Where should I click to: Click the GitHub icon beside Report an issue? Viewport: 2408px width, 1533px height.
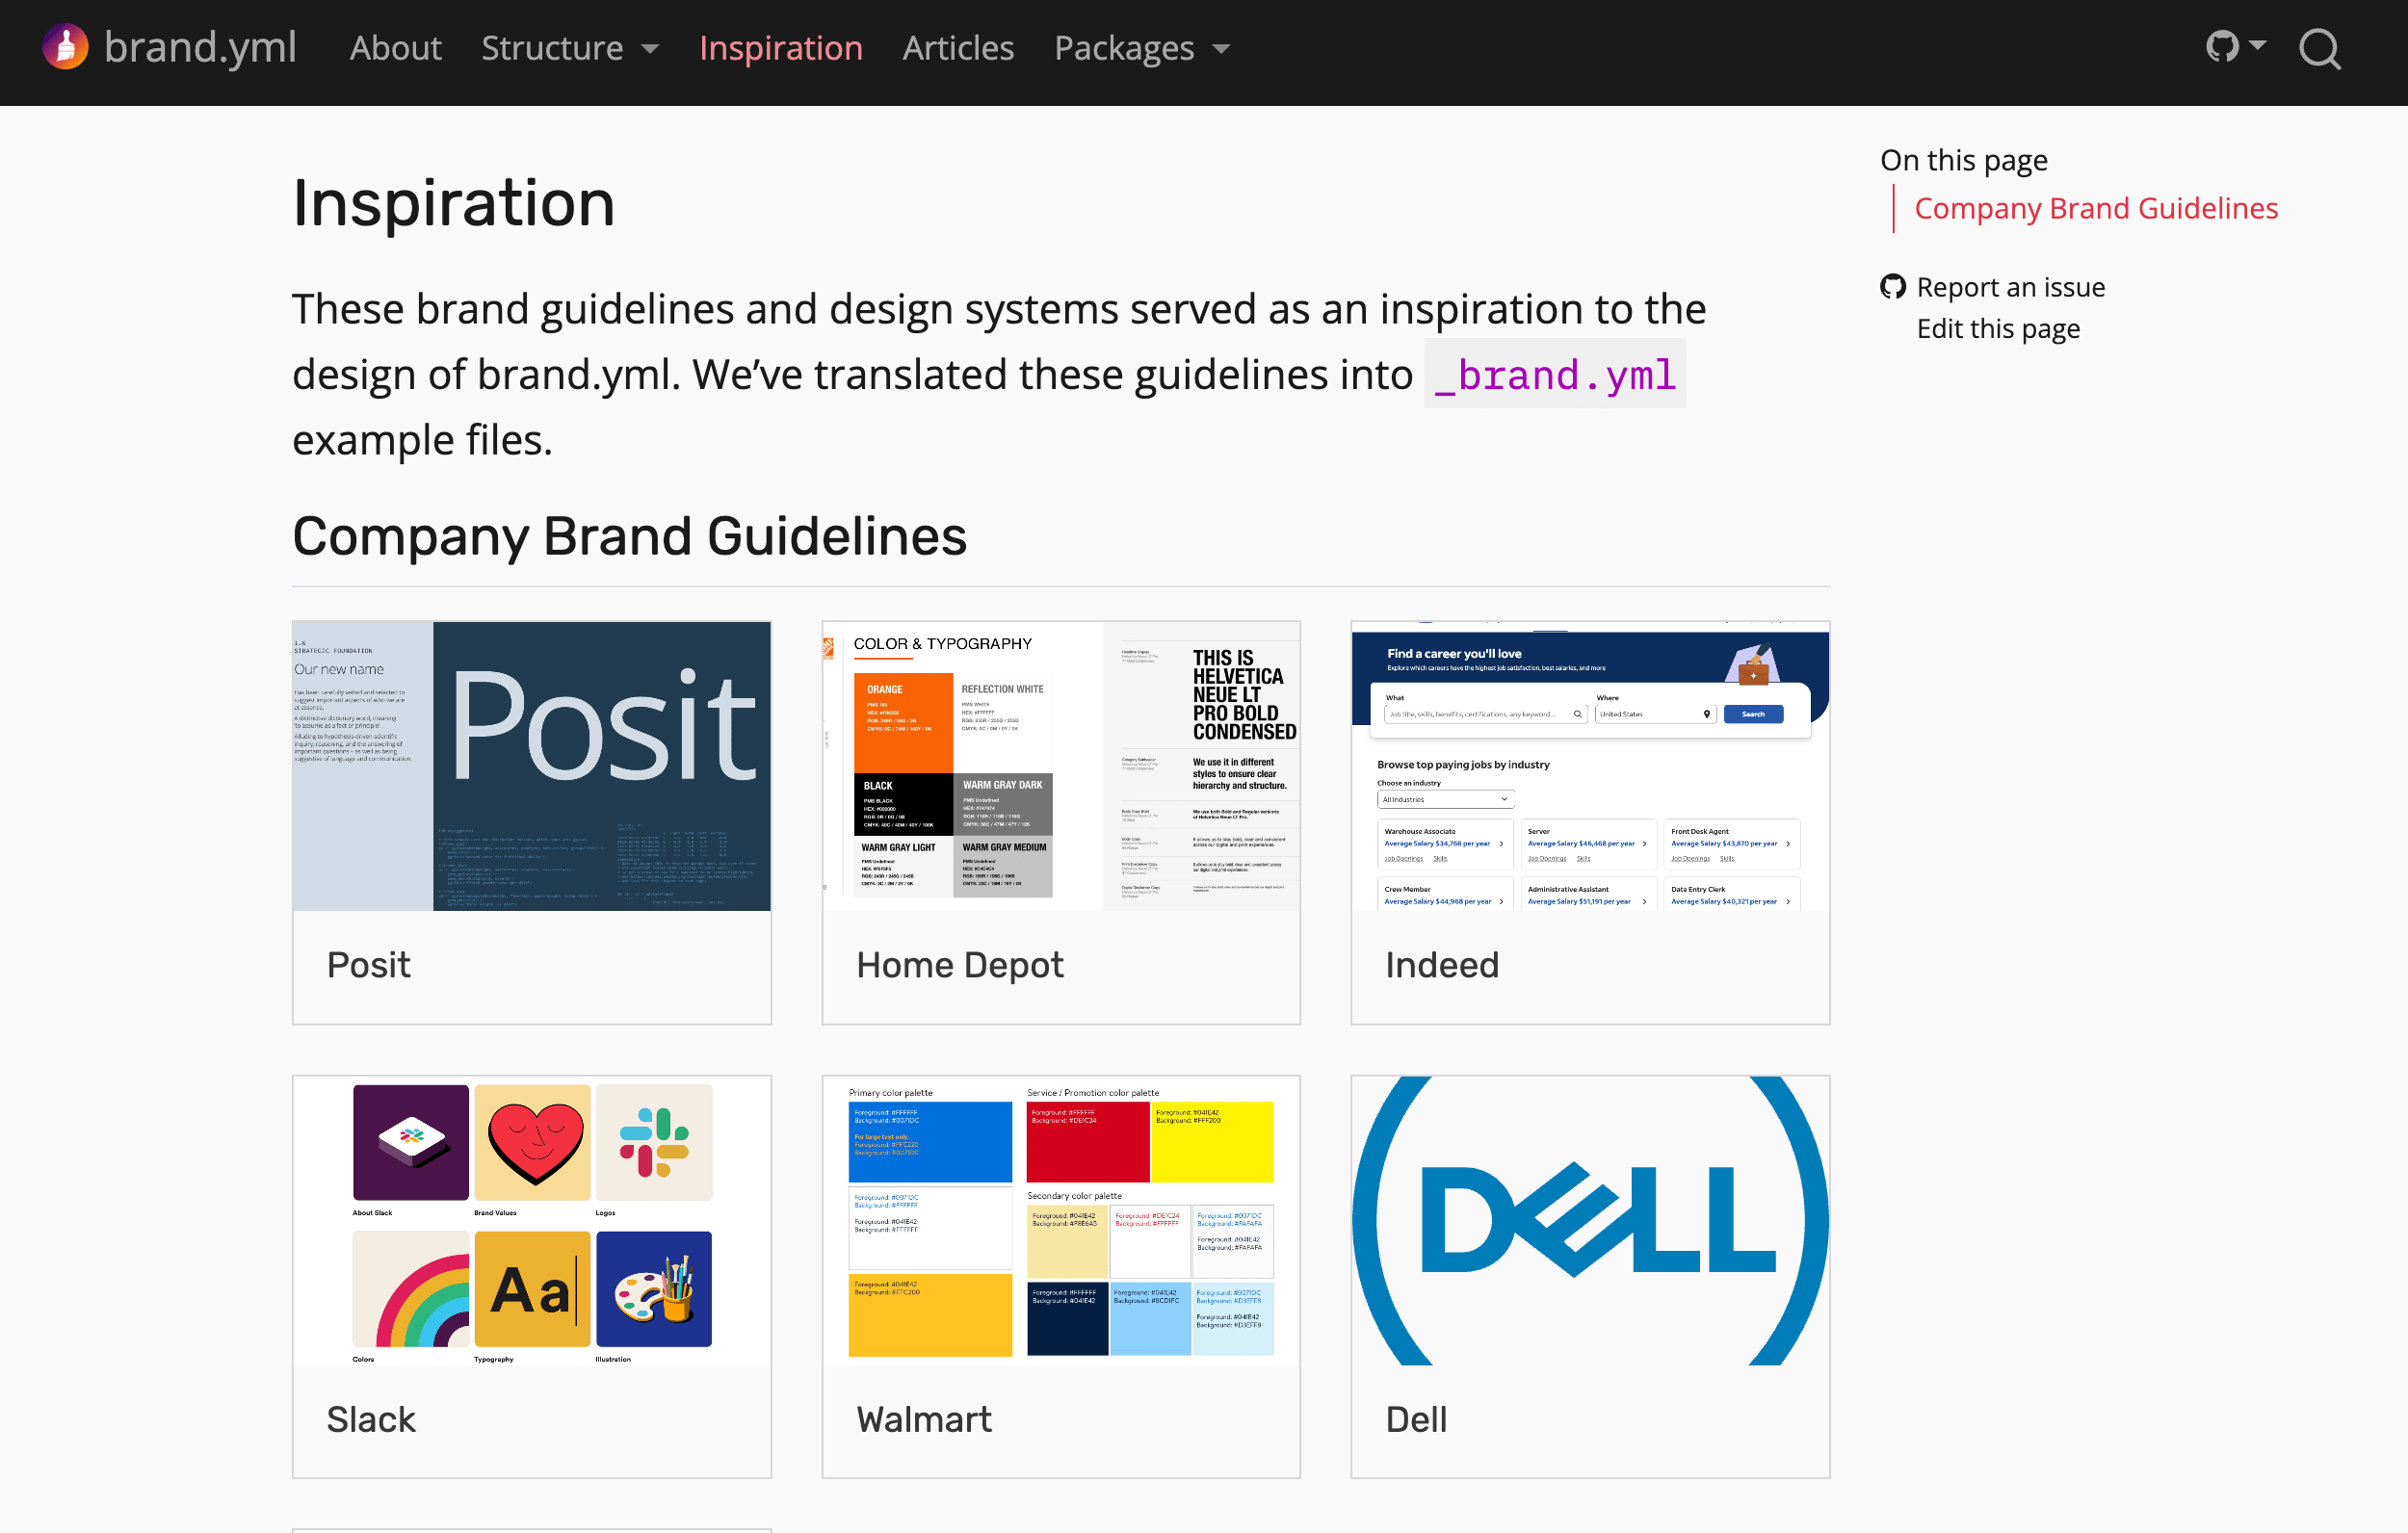click(x=1893, y=287)
